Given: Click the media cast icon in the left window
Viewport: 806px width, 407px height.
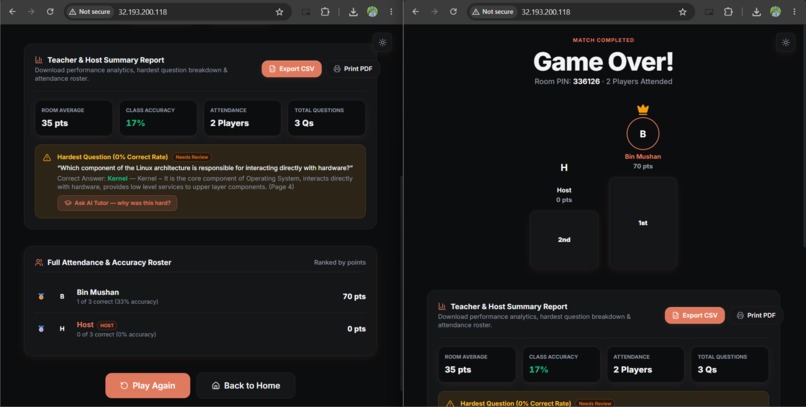Looking at the screenshot, I should point(306,11).
